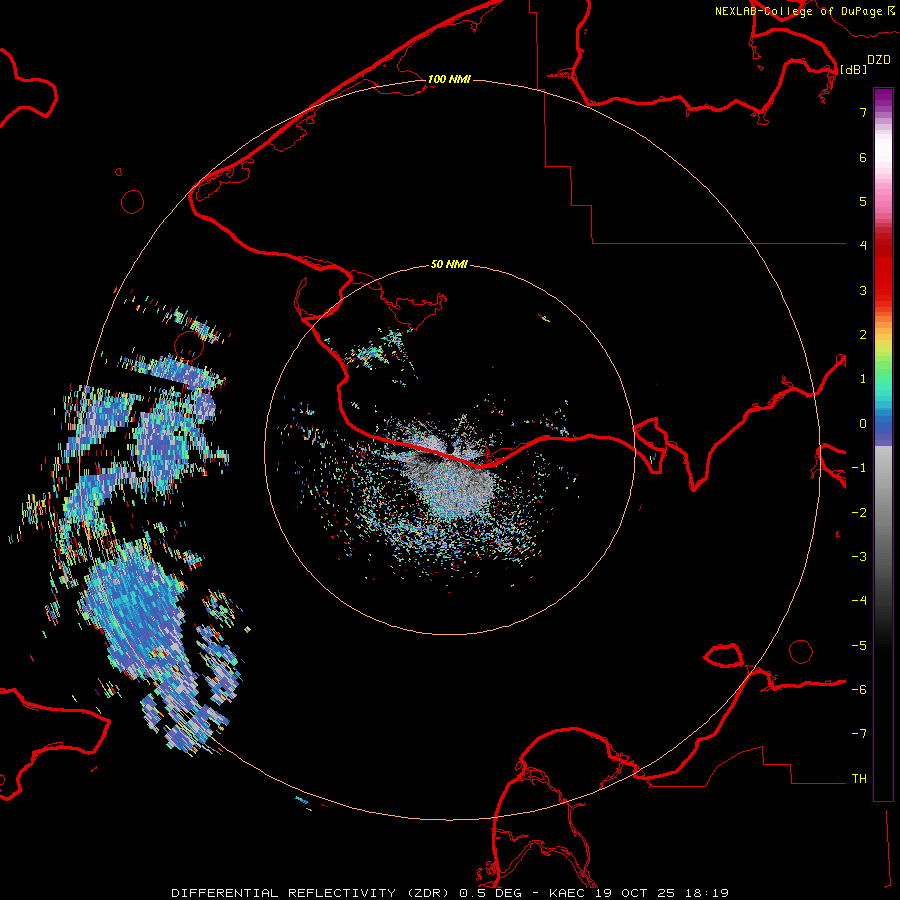
Task: Select the "DZD" product label above the color bar
Action: click(879, 60)
